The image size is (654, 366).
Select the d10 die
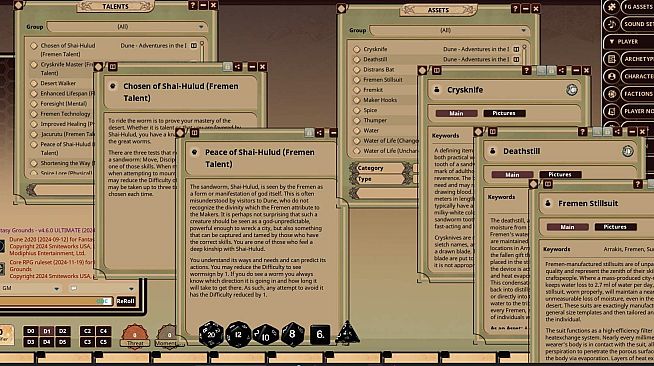[266, 335]
